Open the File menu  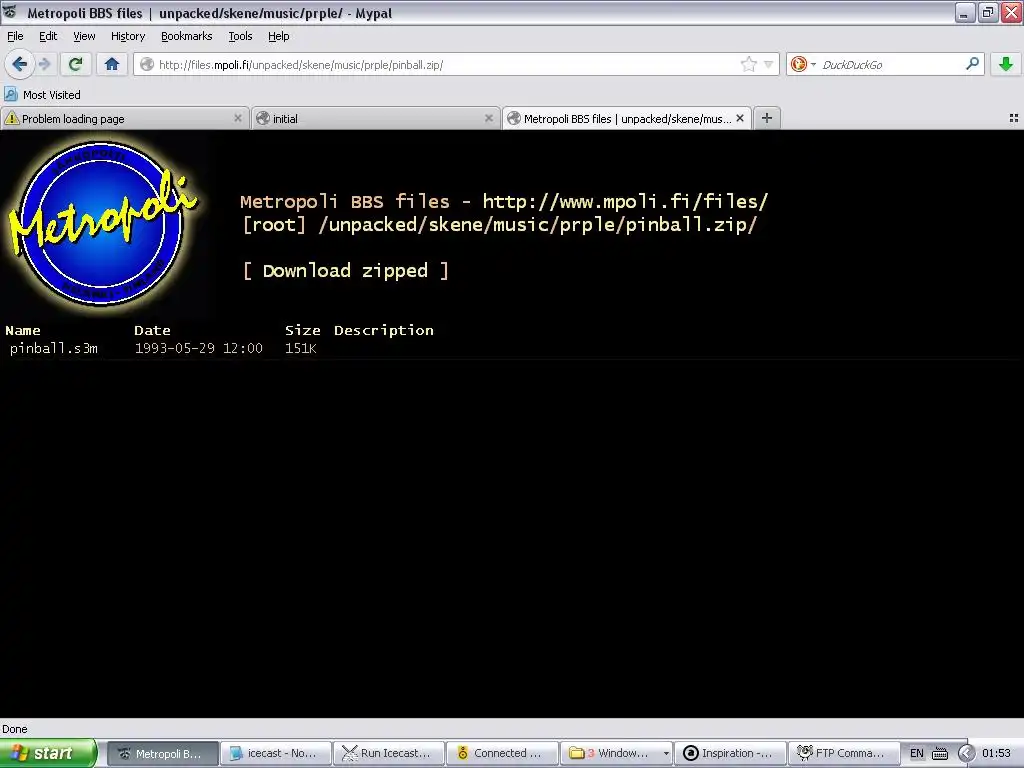pyautogui.click(x=15, y=36)
